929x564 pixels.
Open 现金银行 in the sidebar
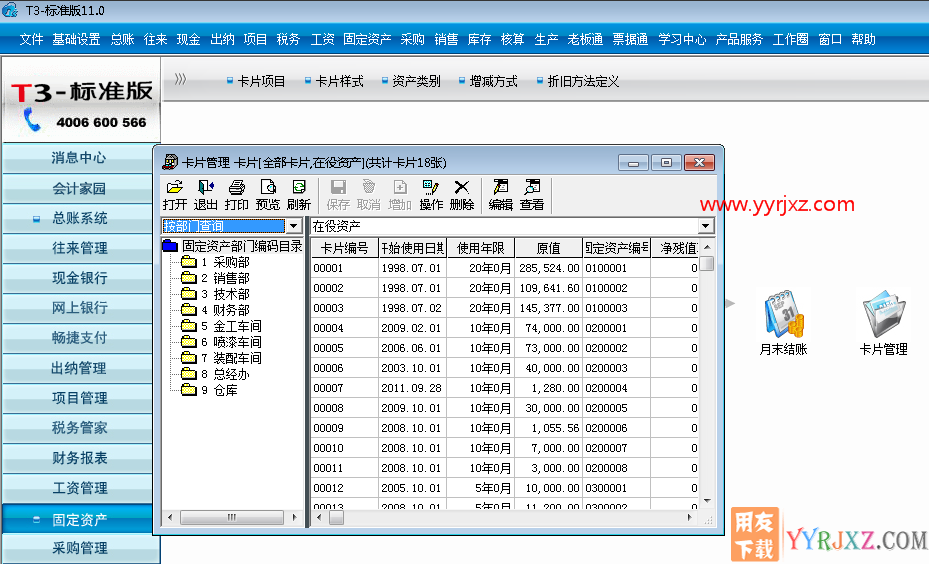pyautogui.click(x=78, y=278)
